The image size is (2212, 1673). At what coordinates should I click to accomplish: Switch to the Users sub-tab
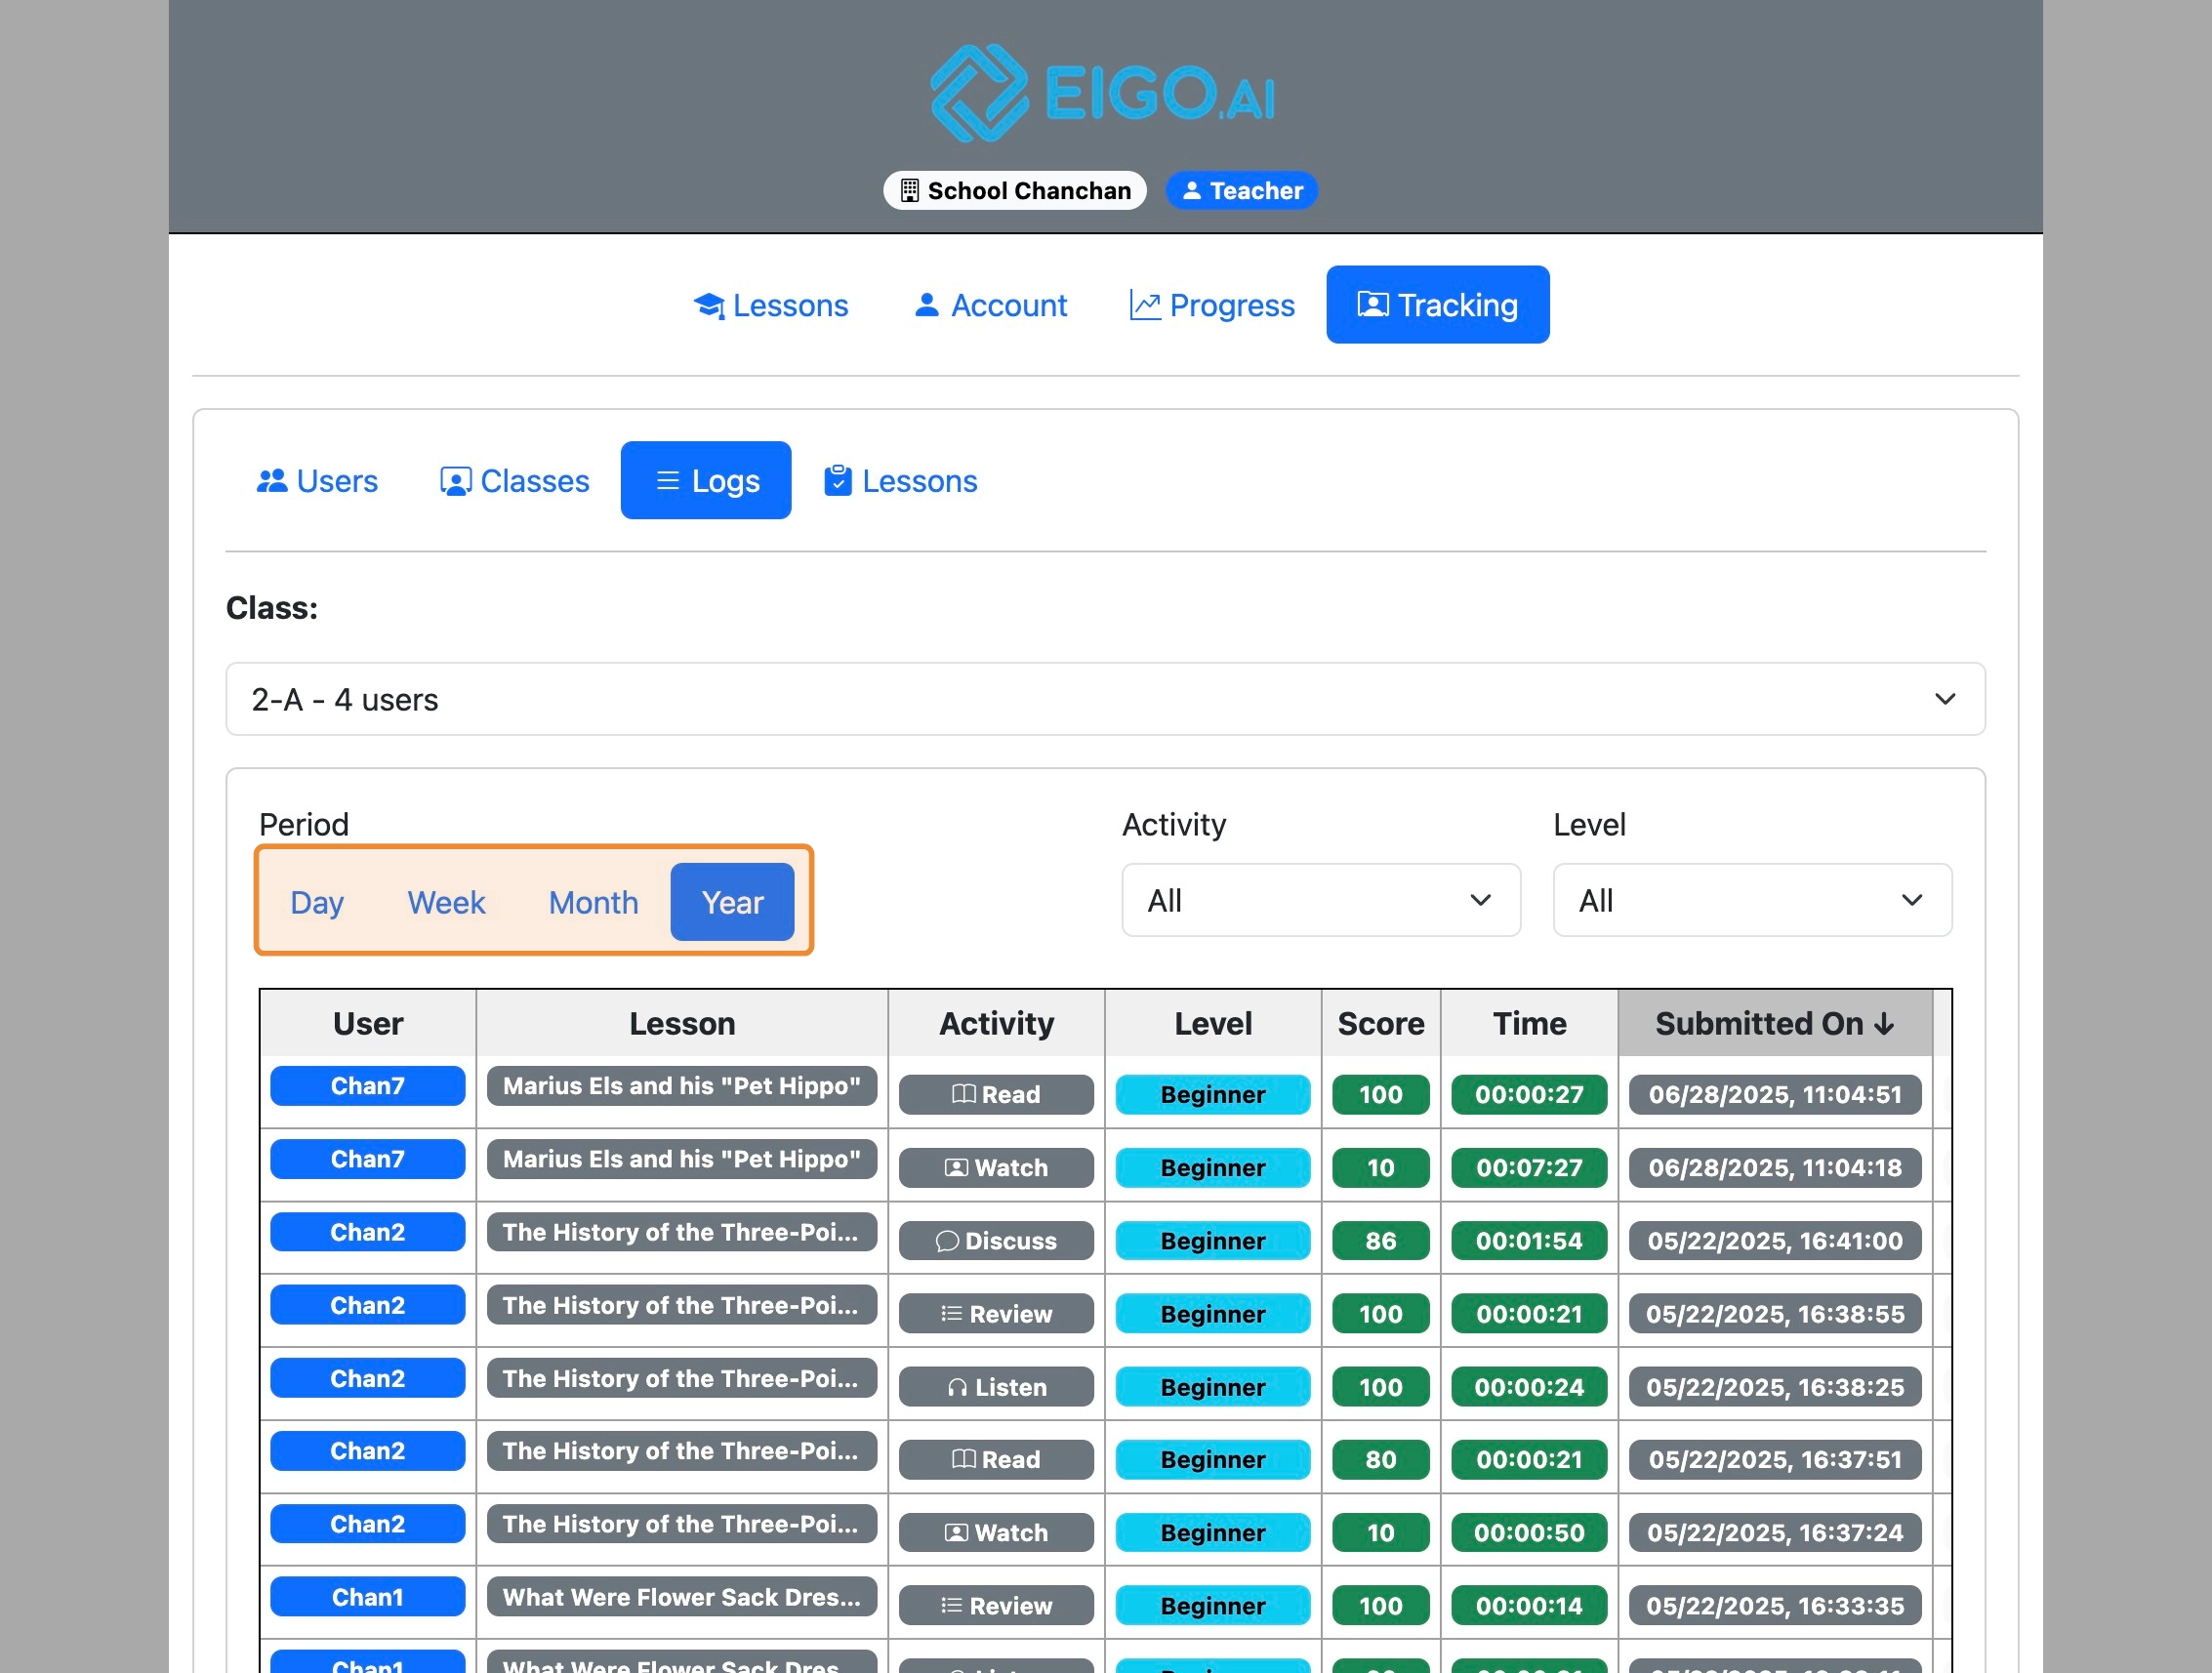coord(317,481)
